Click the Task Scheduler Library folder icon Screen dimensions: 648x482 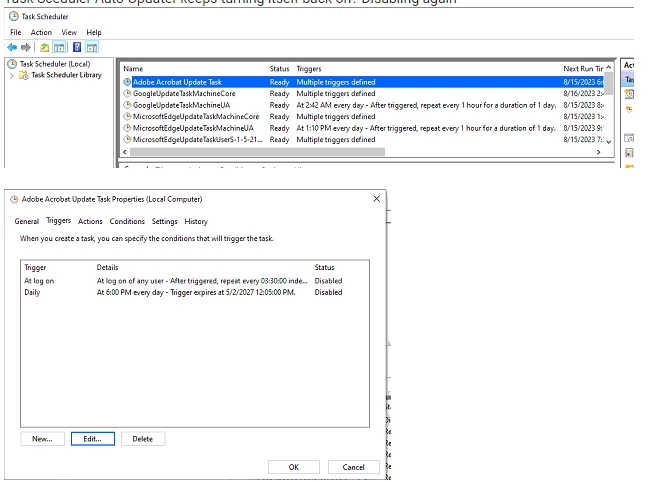click(x=24, y=75)
